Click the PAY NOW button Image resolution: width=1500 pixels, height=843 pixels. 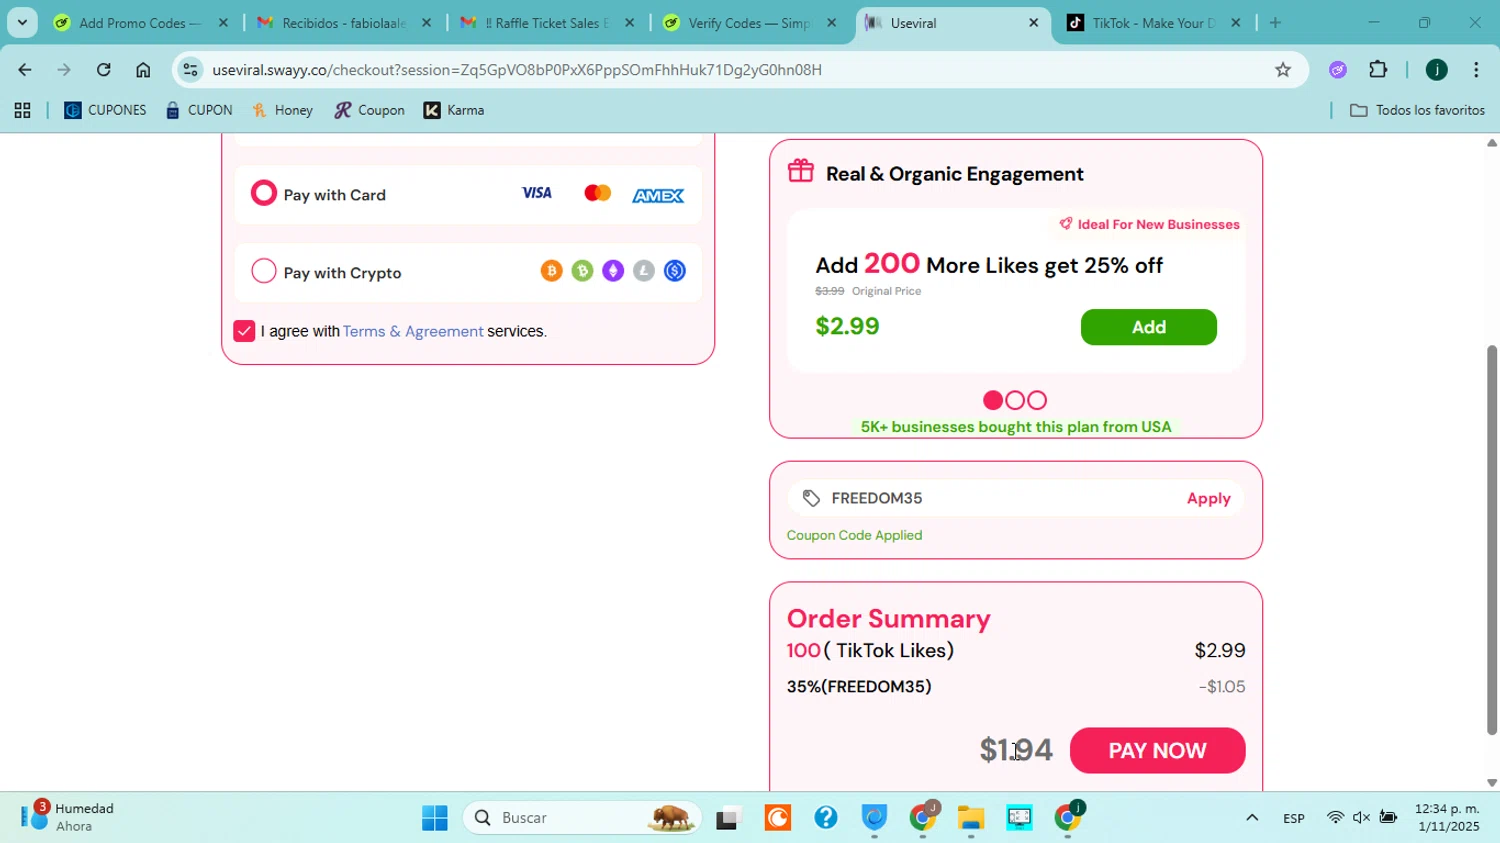coord(1157,750)
